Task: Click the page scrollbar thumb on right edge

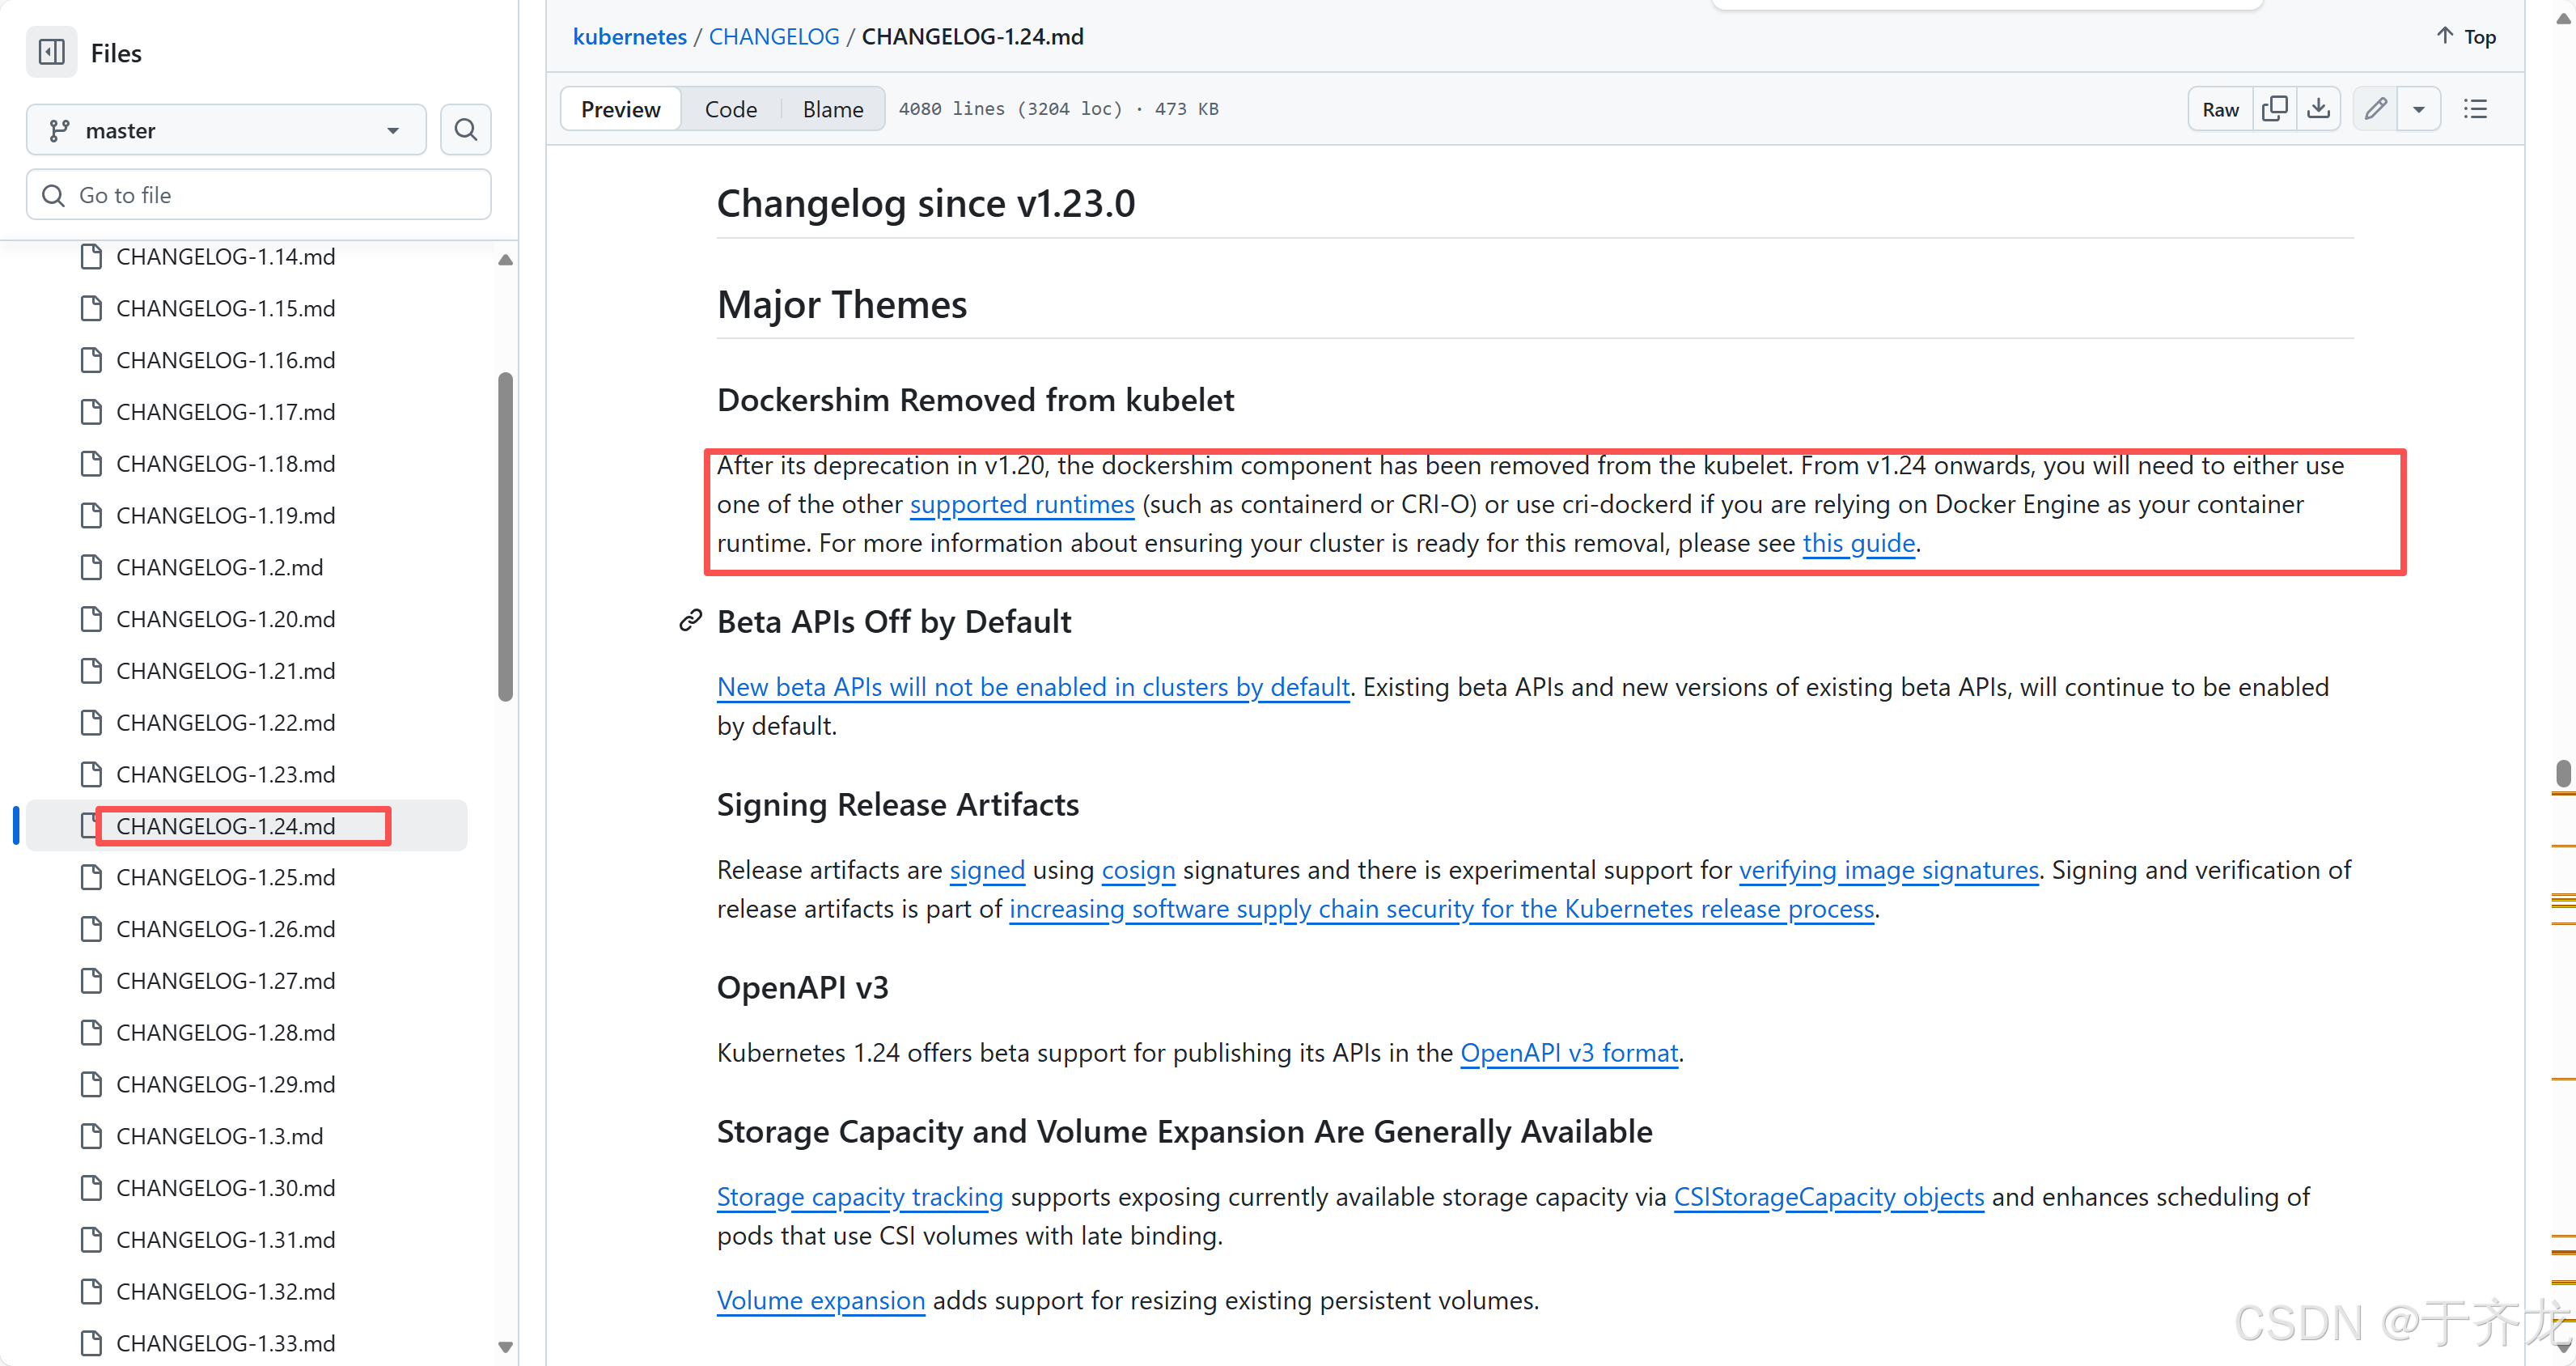Action: tap(2564, 773)
